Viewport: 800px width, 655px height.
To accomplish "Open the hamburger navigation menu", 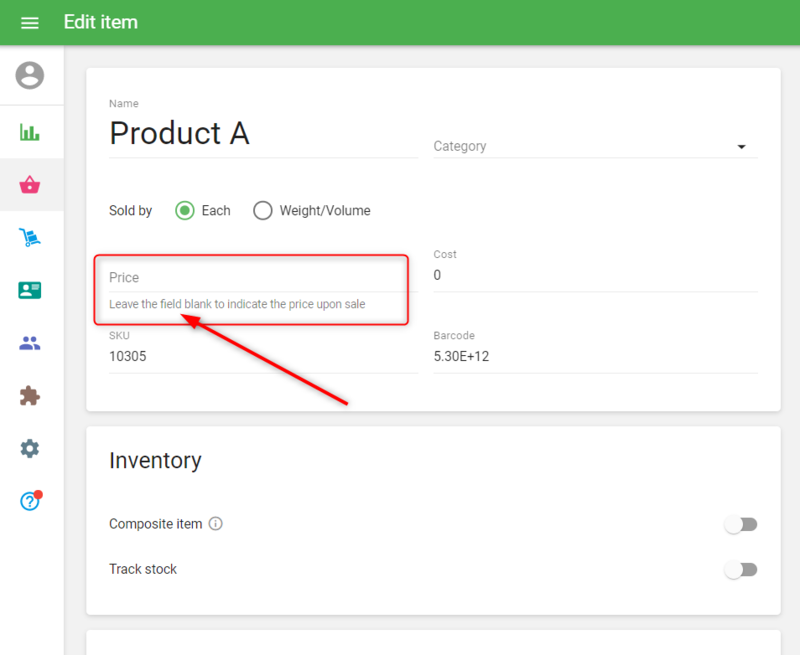I will click(30, 22).
